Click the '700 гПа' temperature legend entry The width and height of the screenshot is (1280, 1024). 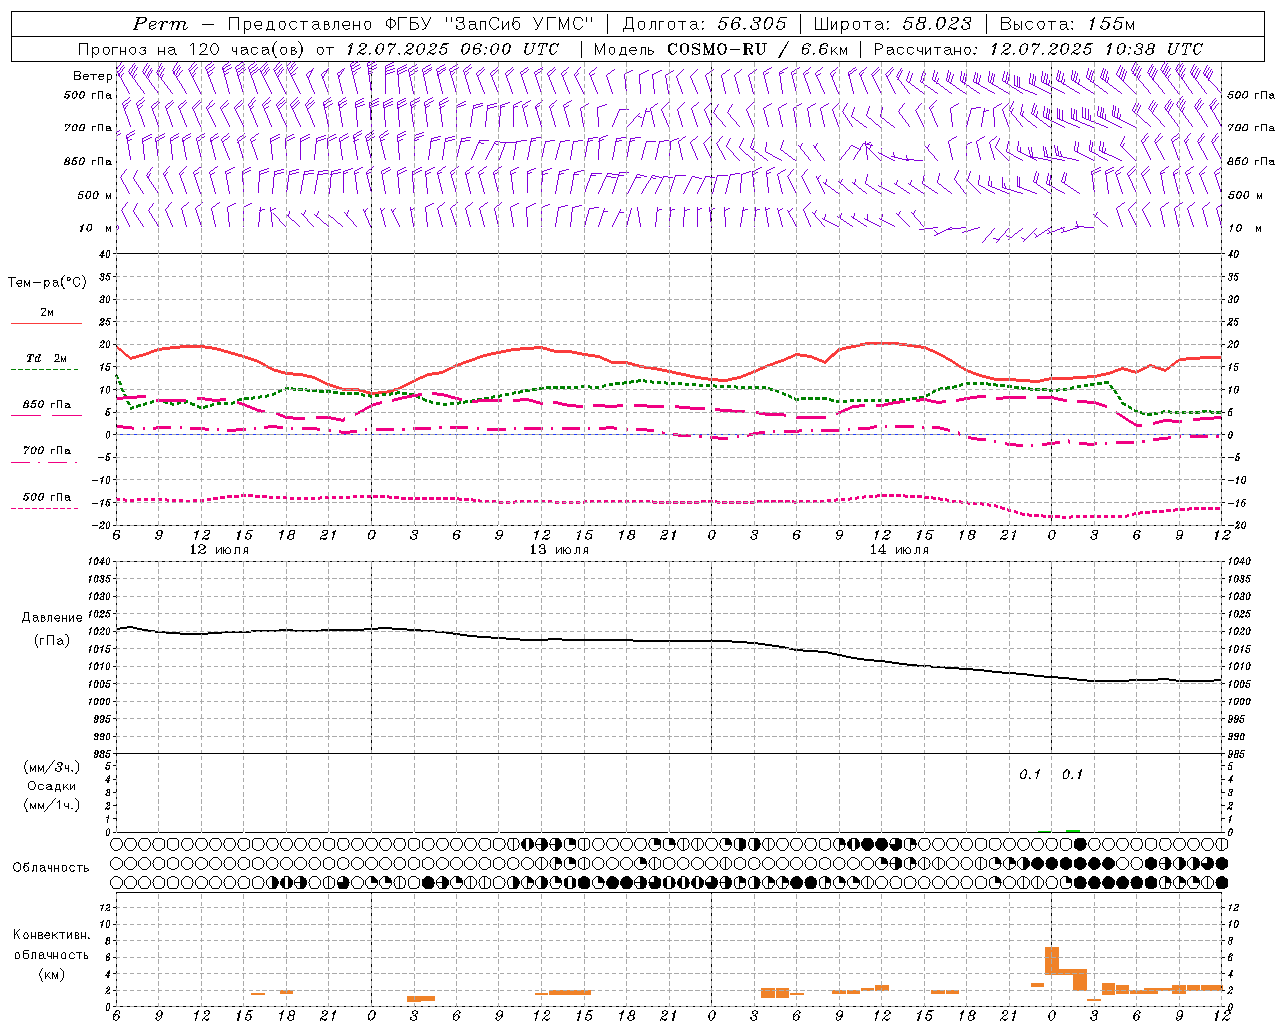click(47, 451)
